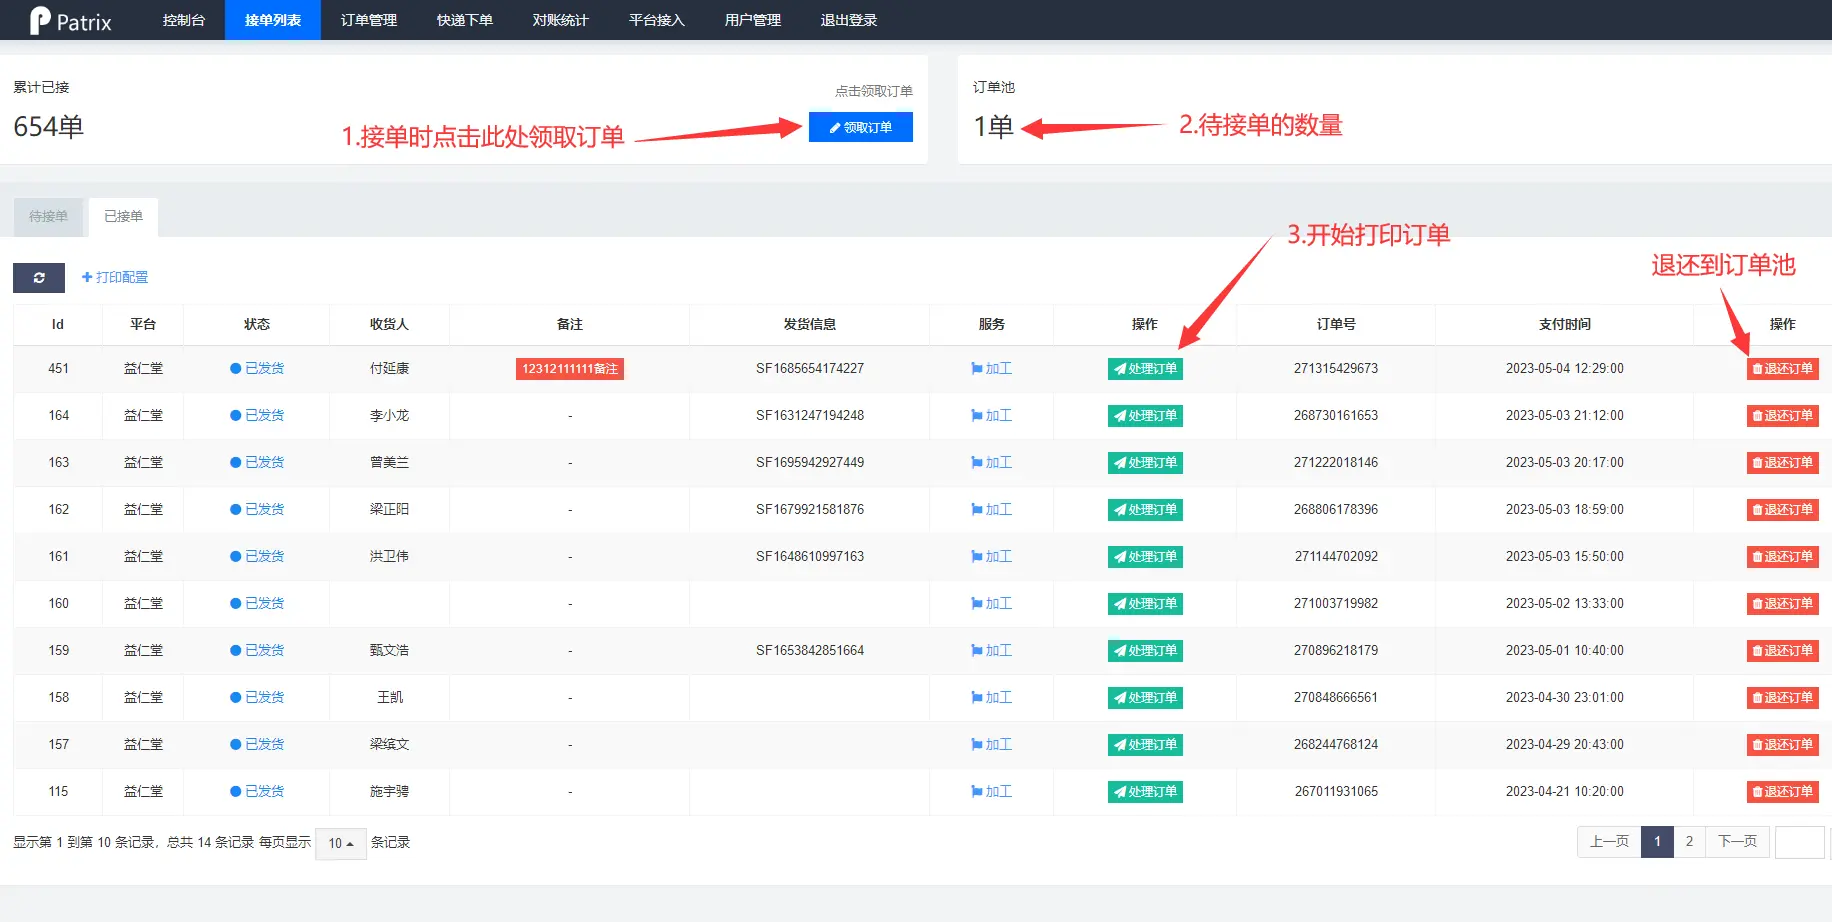Viewport: 1832px width, 922px height.
Task: Select order number 267011931065
Action: (x=1336, y=792)
